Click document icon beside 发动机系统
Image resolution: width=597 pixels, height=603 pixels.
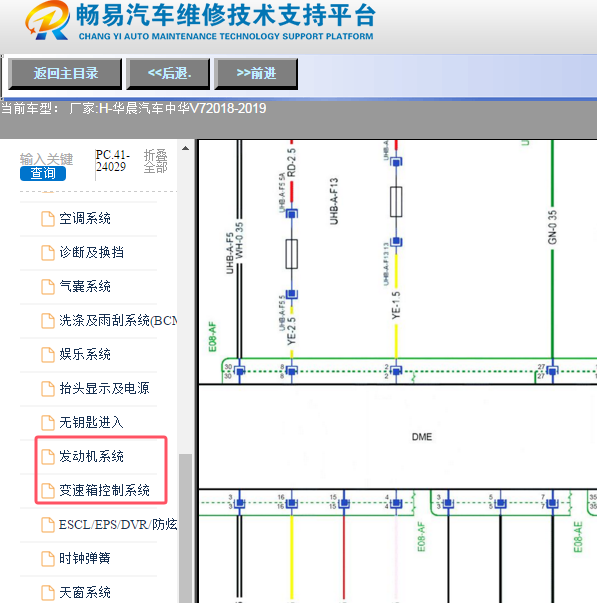(x=48, y=456)
